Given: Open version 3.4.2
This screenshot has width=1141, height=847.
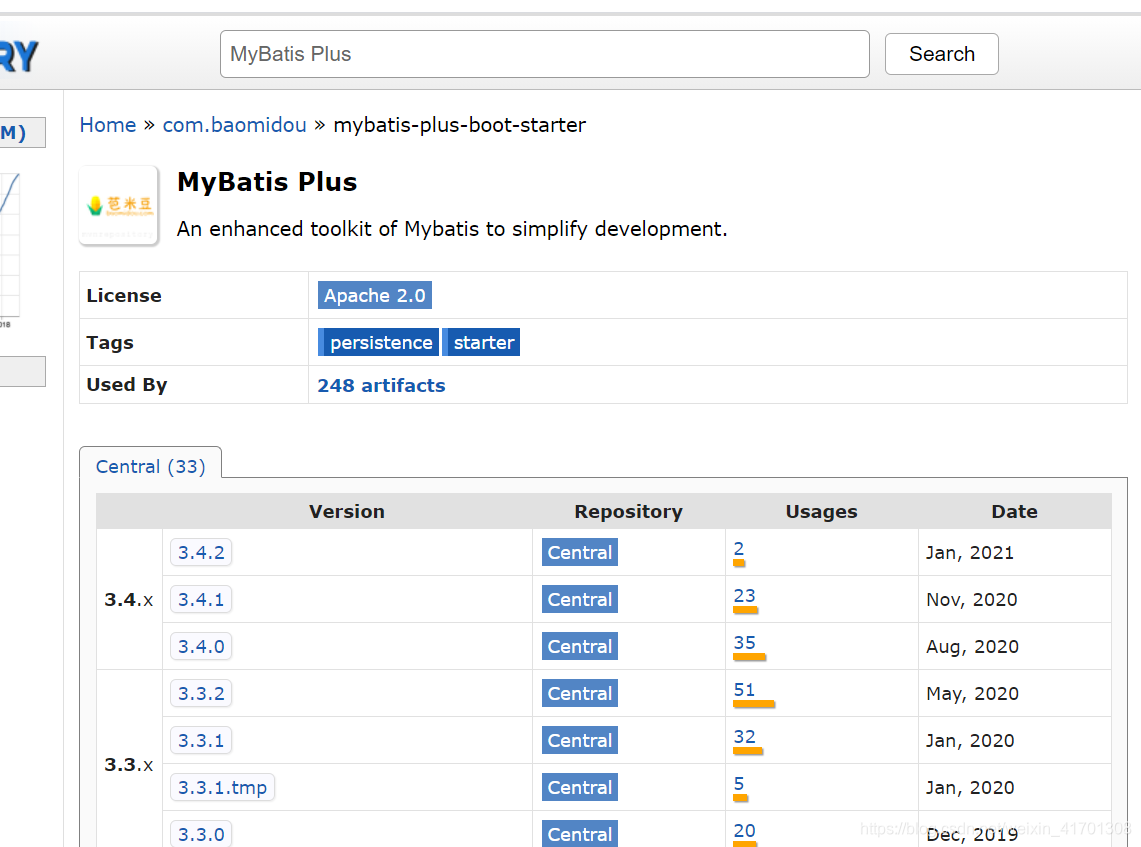Looking at the screenshot, I should (201, 553).
